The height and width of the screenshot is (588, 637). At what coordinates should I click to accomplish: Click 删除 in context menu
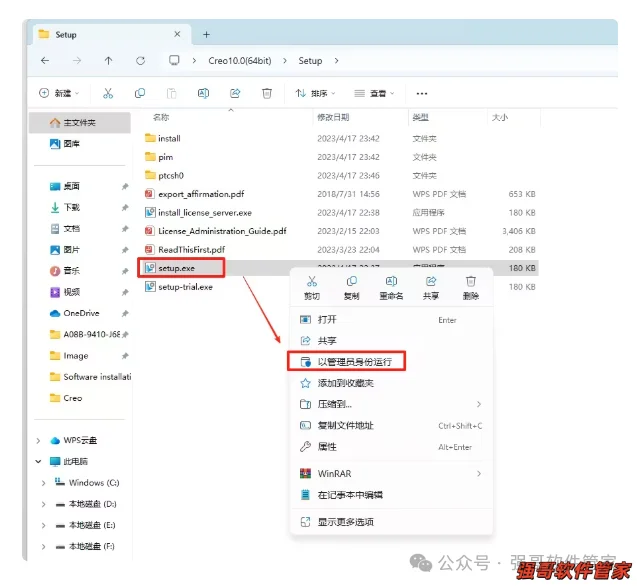pyautogui.click(x=470, y=288)
